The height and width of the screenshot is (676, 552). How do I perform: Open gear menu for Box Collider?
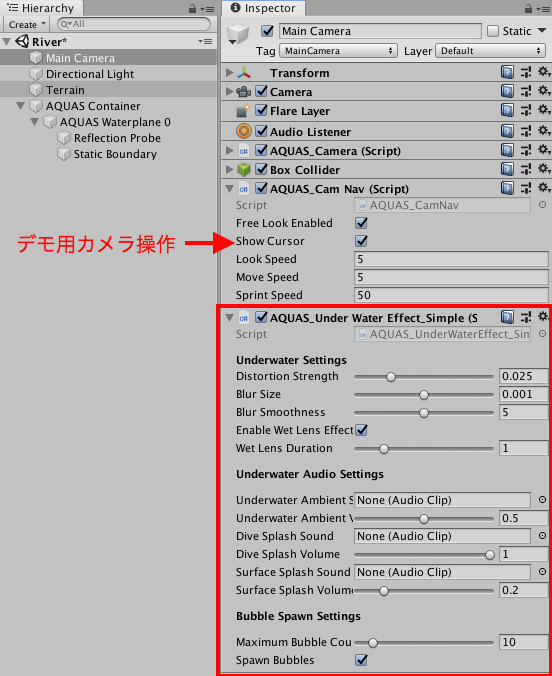543,169
